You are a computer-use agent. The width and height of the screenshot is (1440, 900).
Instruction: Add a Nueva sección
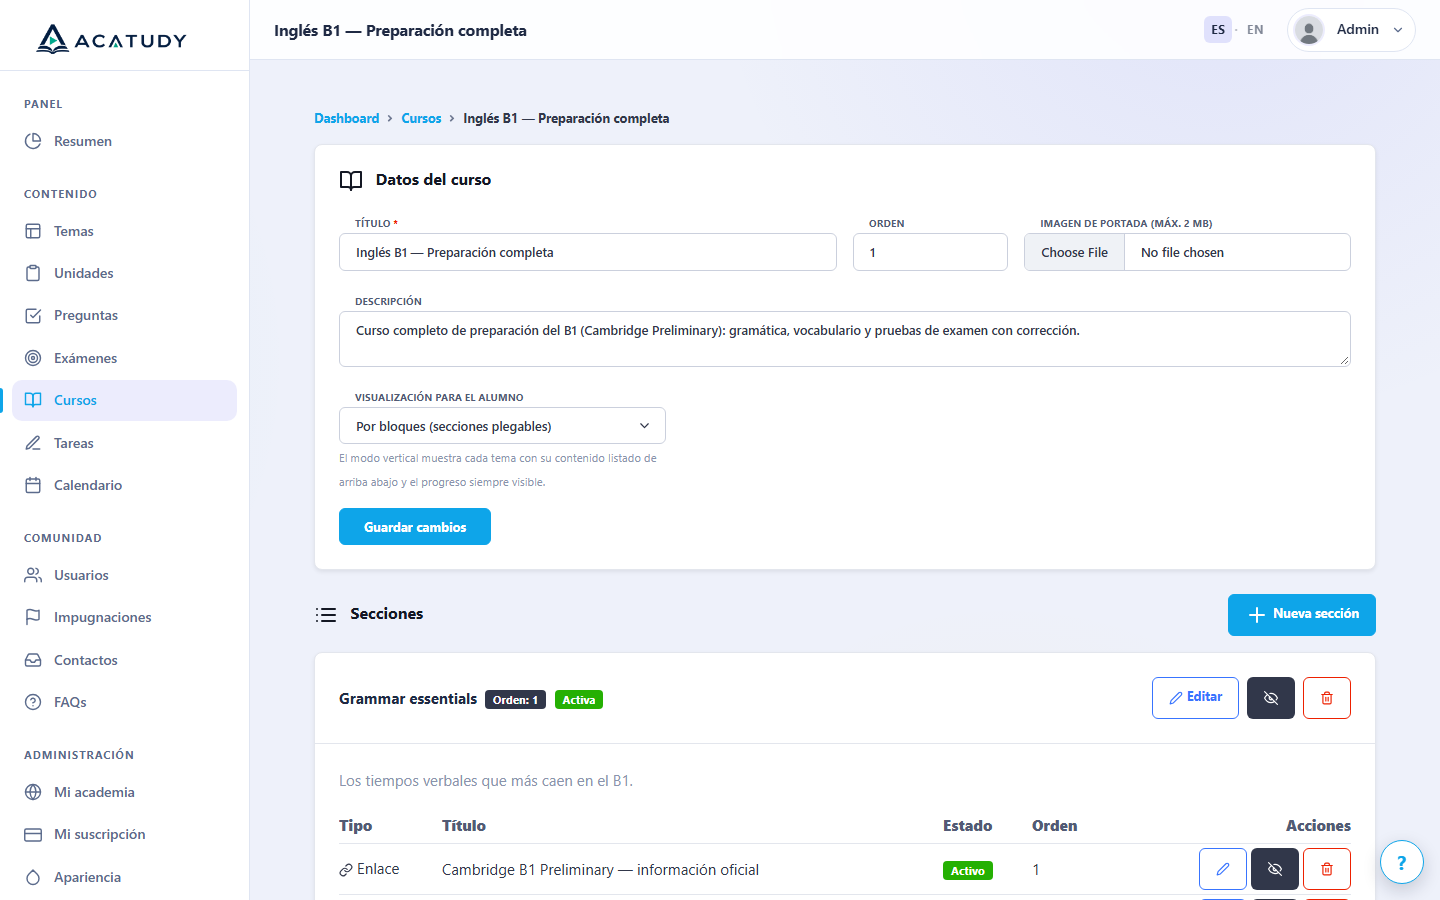(x=1302, y=615)
